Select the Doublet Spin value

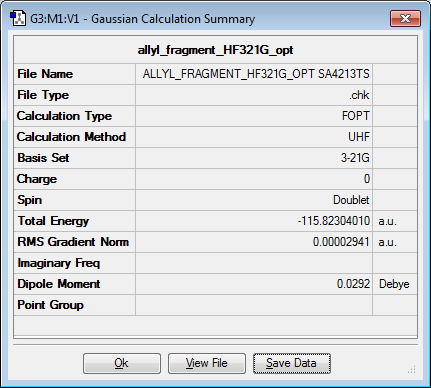(x=254, y=200)
